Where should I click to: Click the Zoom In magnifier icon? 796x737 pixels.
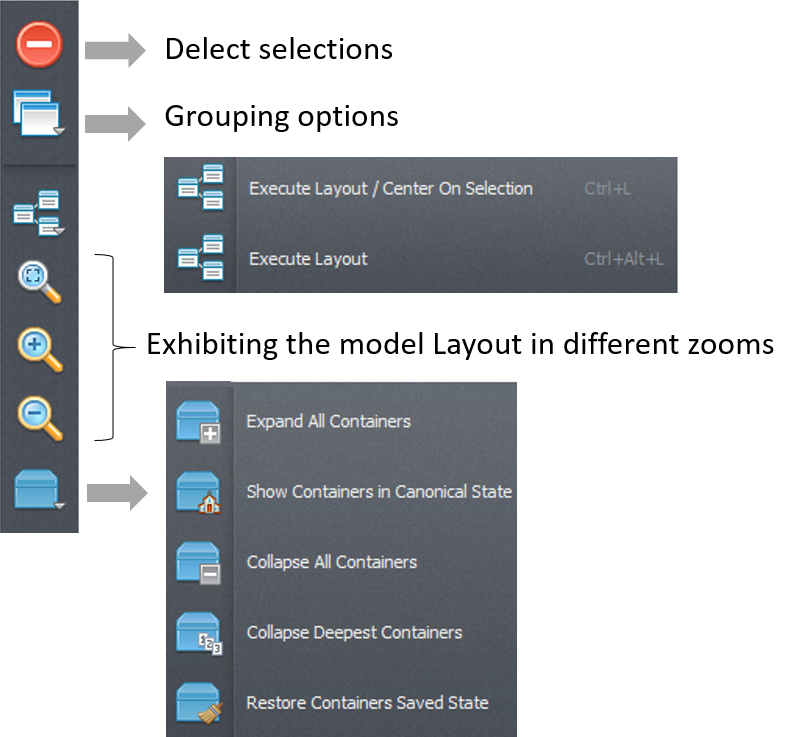click(39, 350)
